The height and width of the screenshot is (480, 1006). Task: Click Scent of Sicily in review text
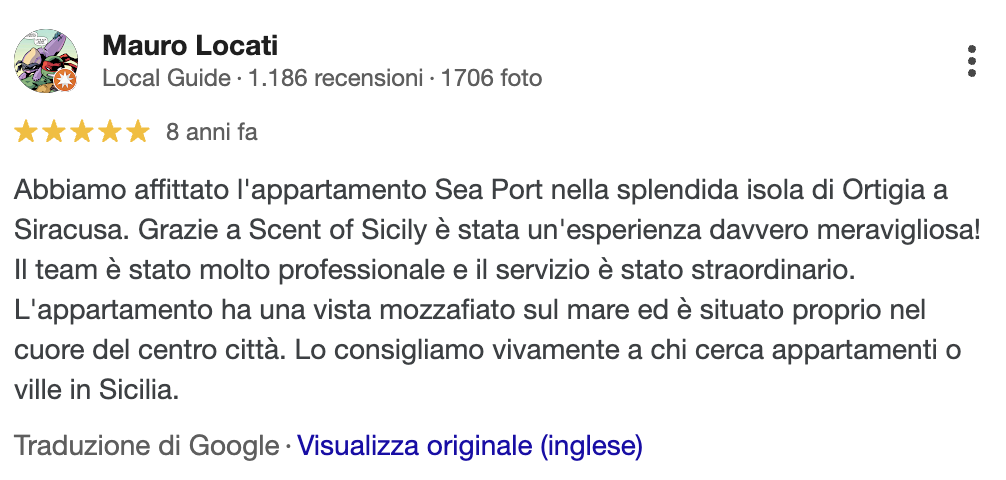pos(337,230)
